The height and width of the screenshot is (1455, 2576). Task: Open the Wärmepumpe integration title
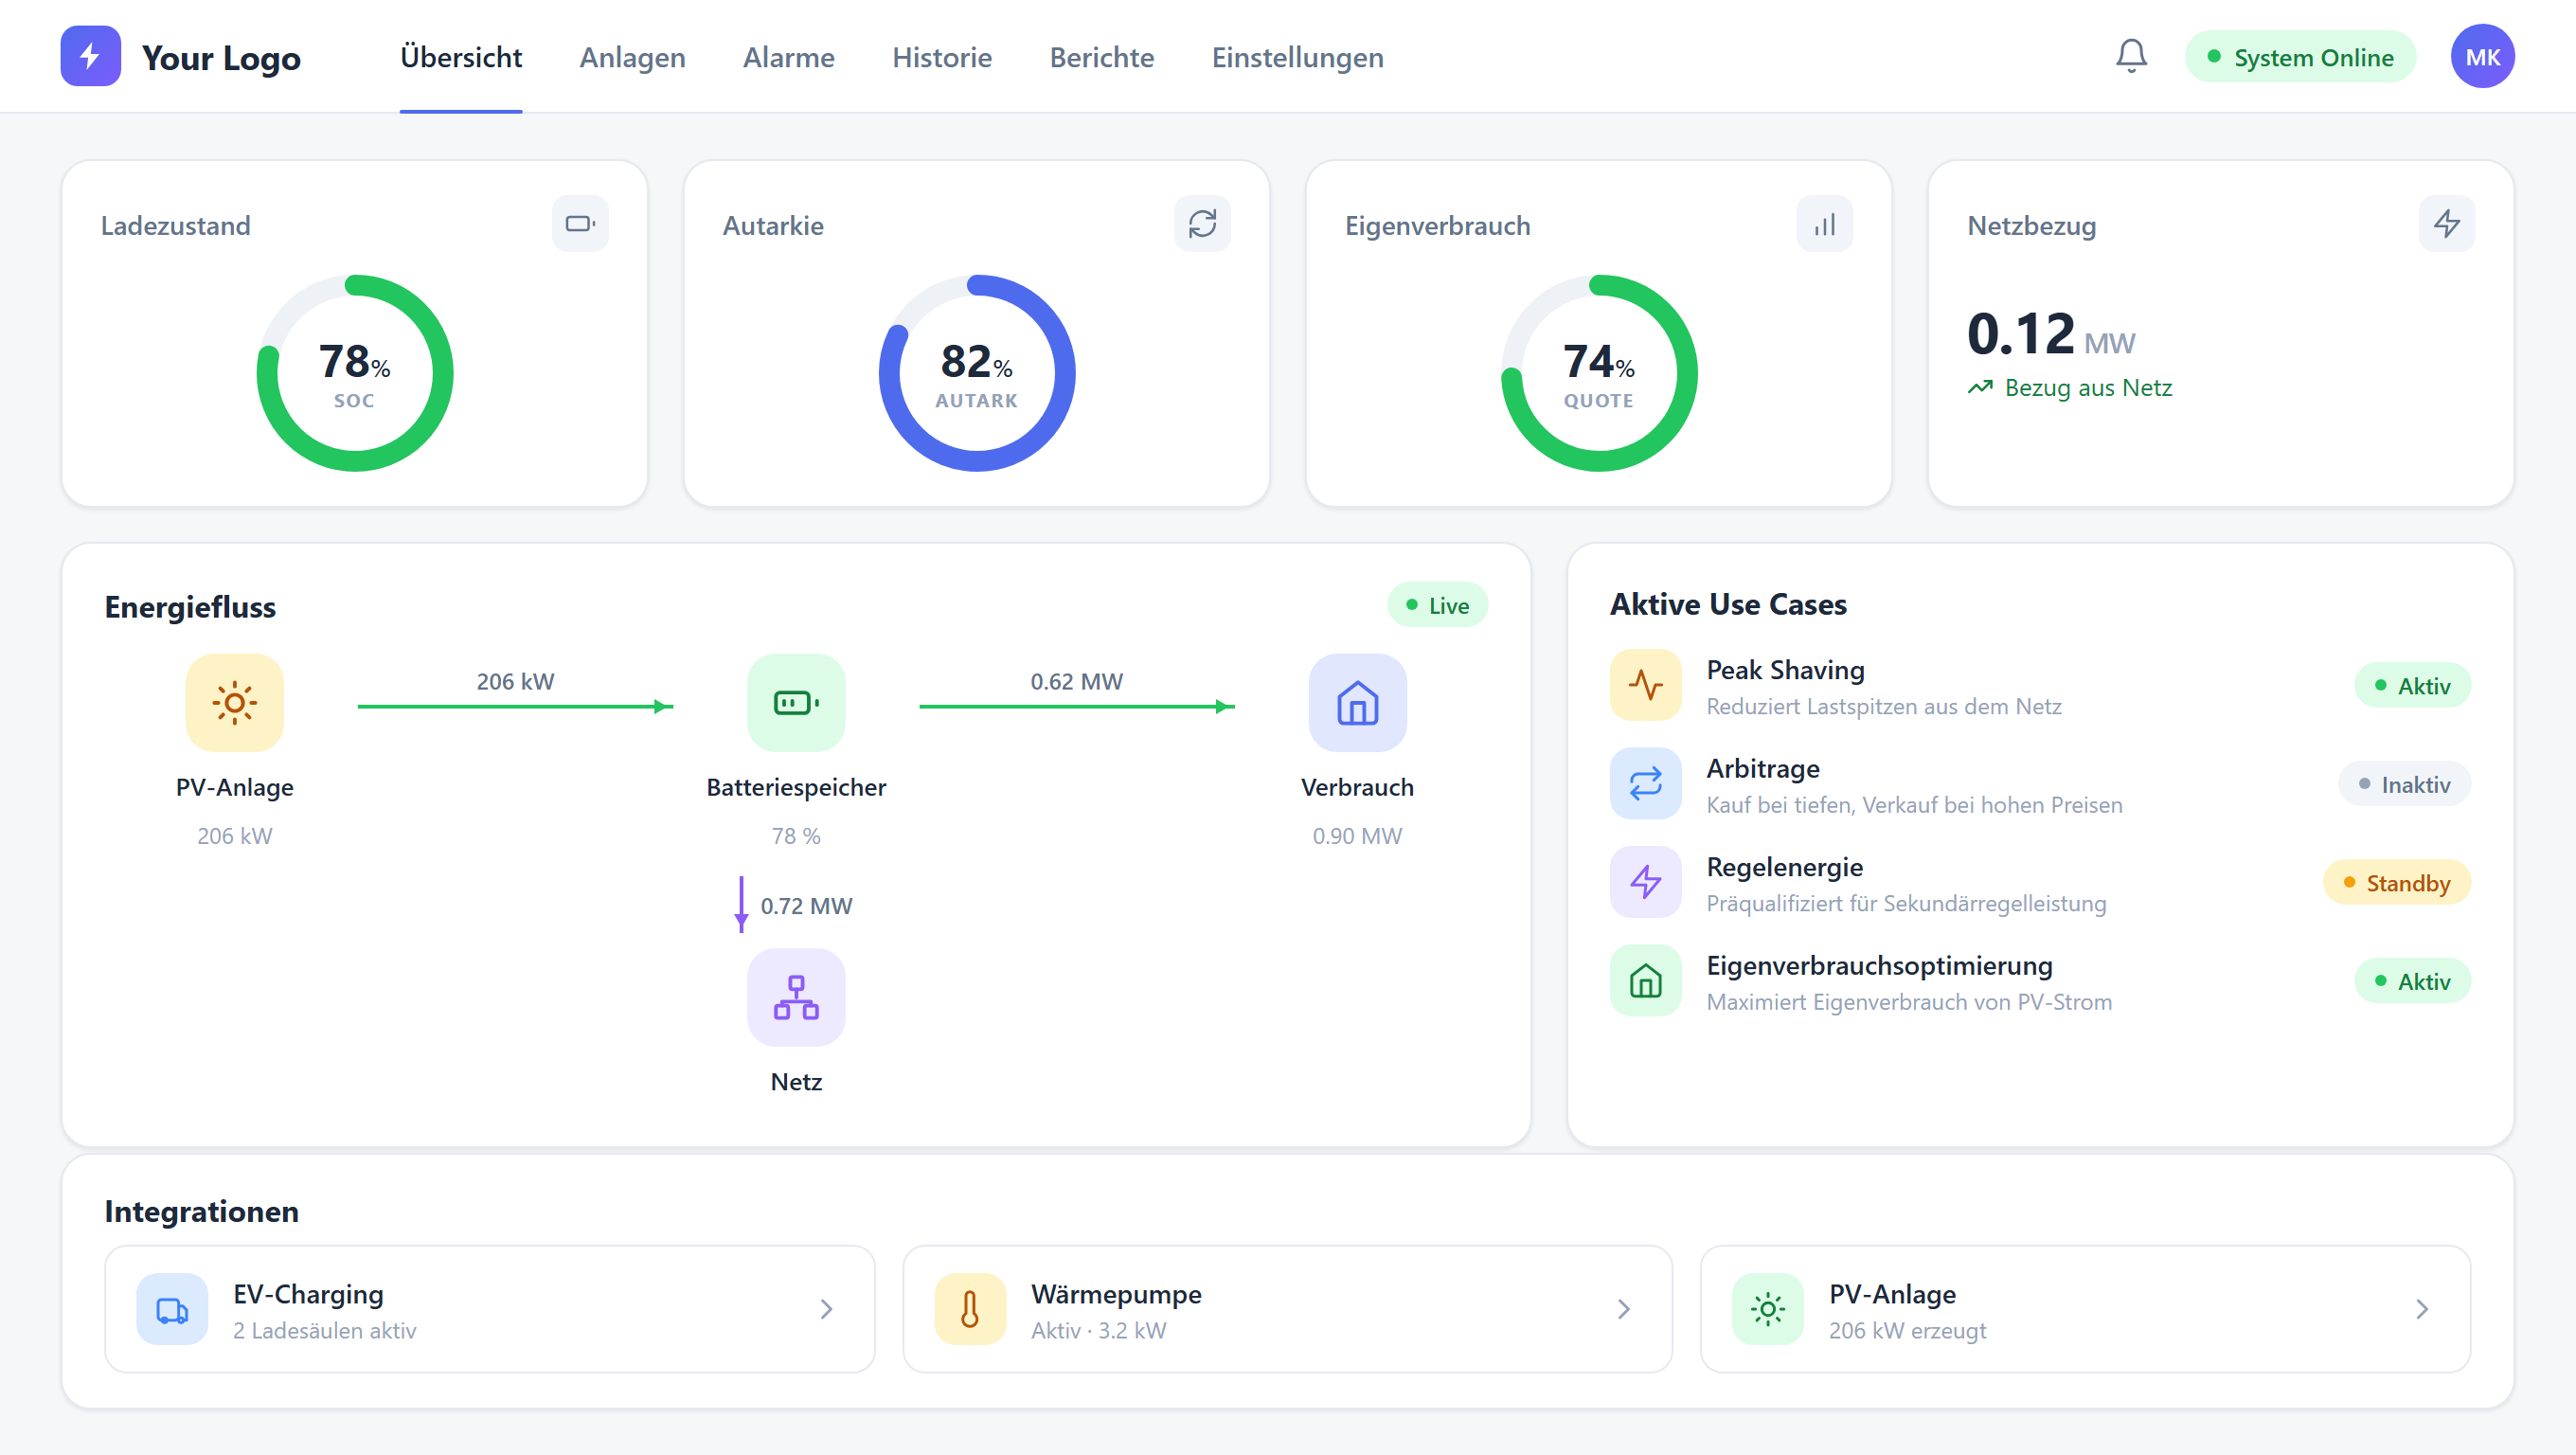[1116, 1294]
